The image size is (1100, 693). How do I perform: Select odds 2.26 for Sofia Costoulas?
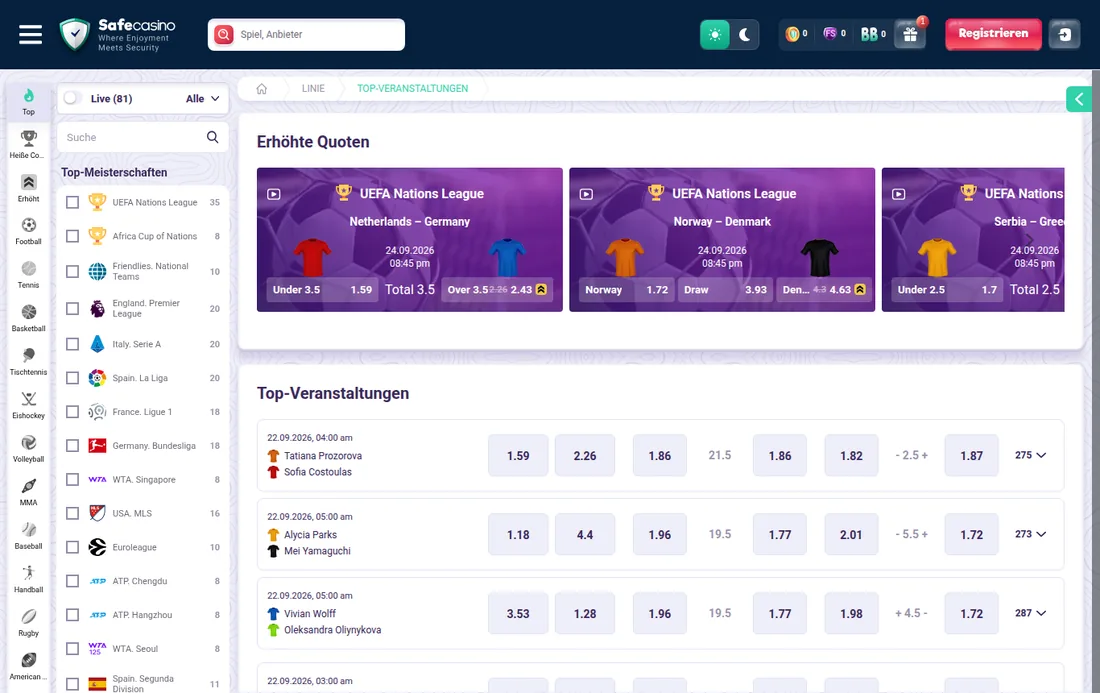tap(585, 455)
